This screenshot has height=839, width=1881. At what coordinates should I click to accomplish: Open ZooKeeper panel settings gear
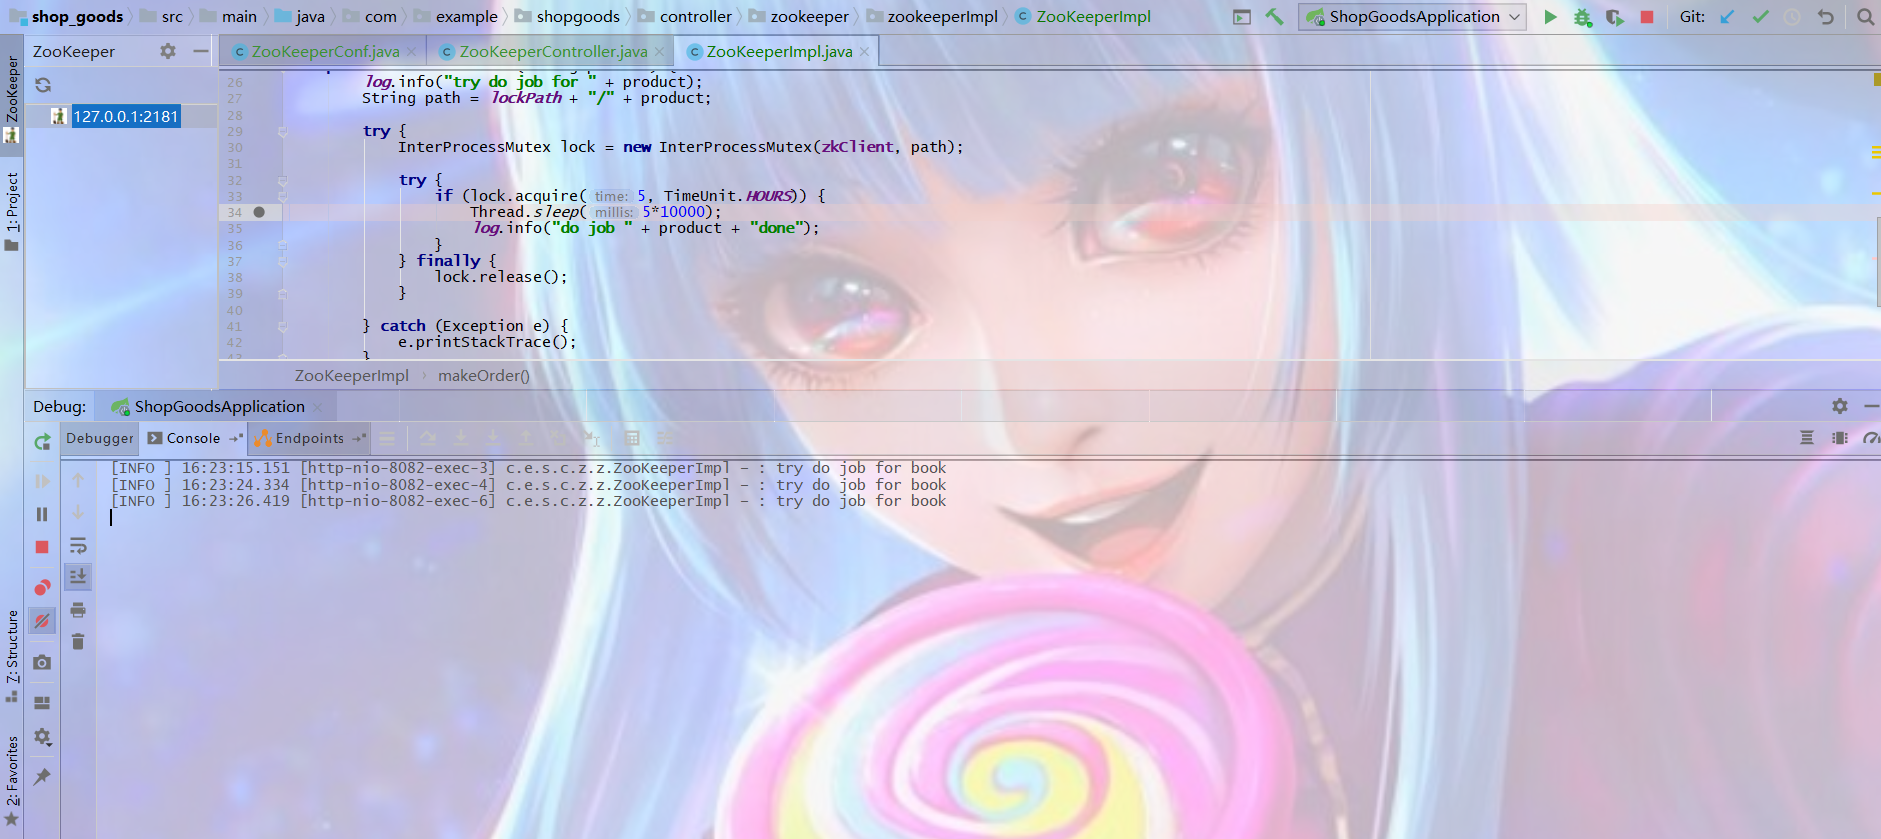168,51
